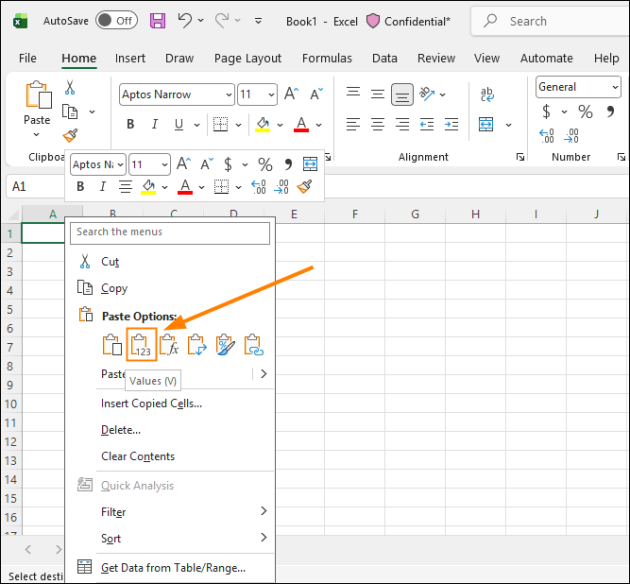Click ribbon Comma Style icon
Screen dimensions: 630x584
[x=610, y=111]
